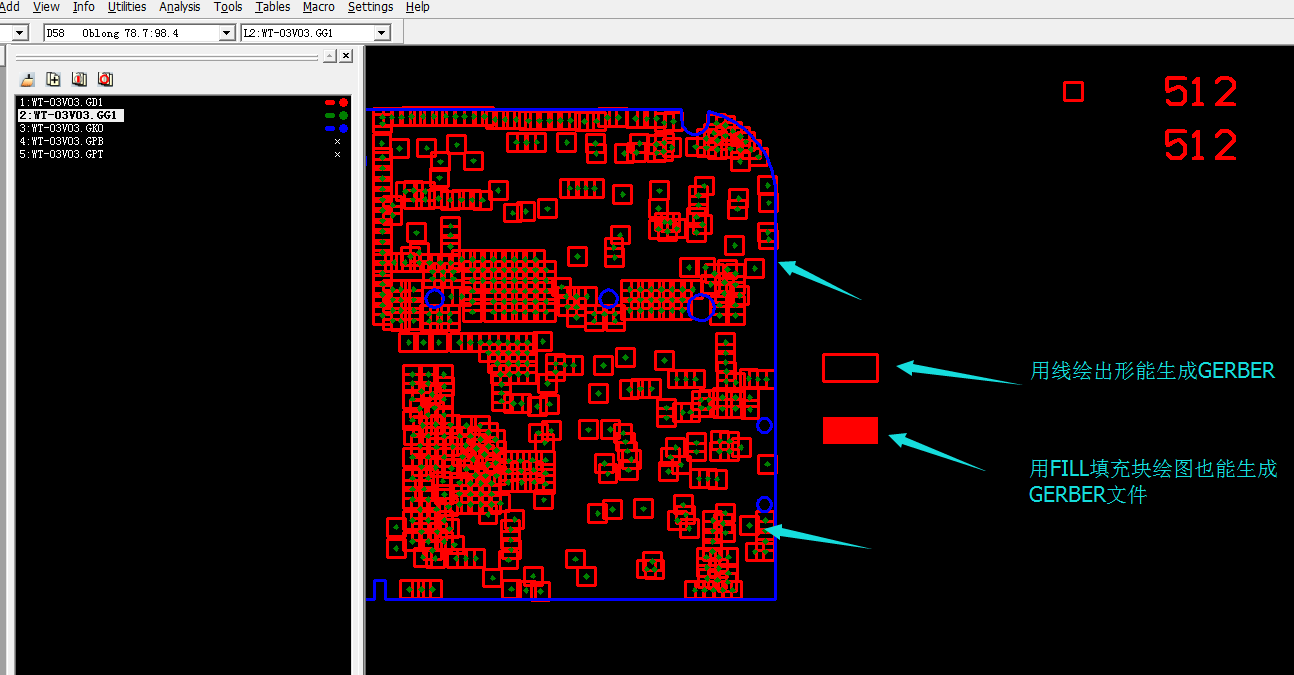Click the layer panel icon with red bar
The width and height of the screenshot is (1294, 675).
point(80,79)
